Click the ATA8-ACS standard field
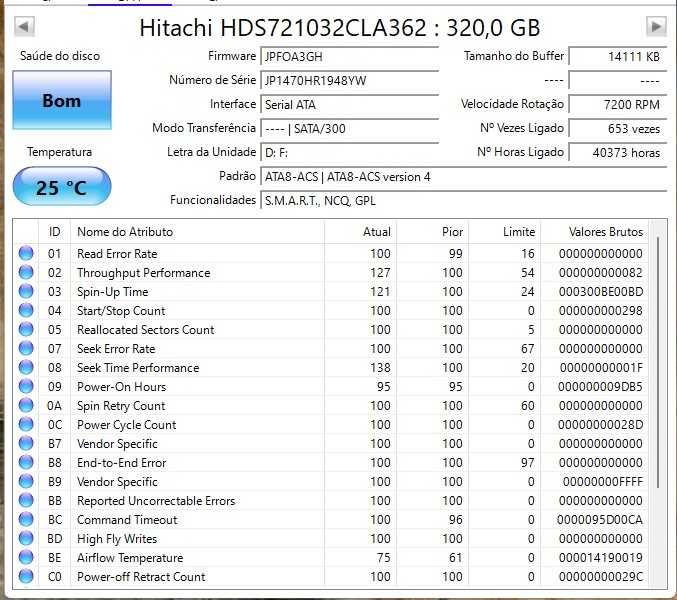The image size is (677, 600). (464, 177)
